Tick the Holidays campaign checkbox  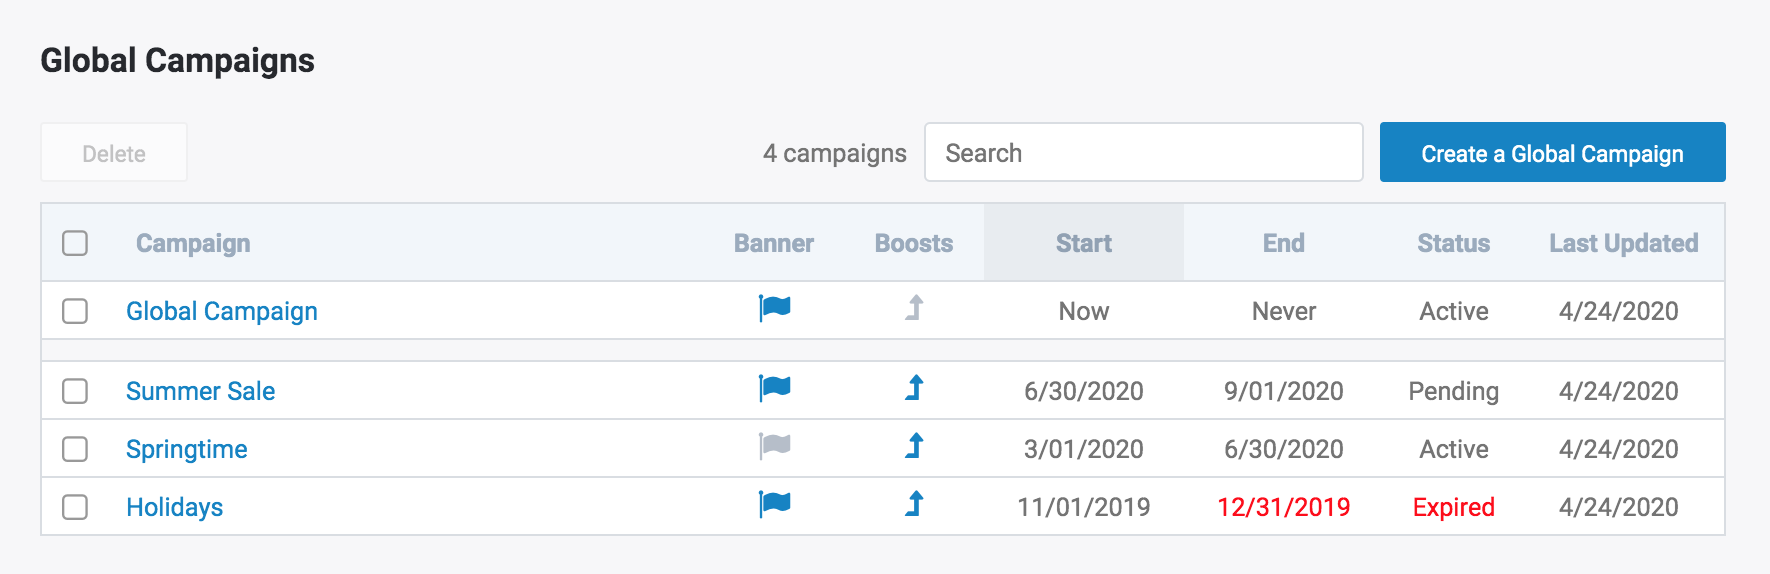point(75,507)
